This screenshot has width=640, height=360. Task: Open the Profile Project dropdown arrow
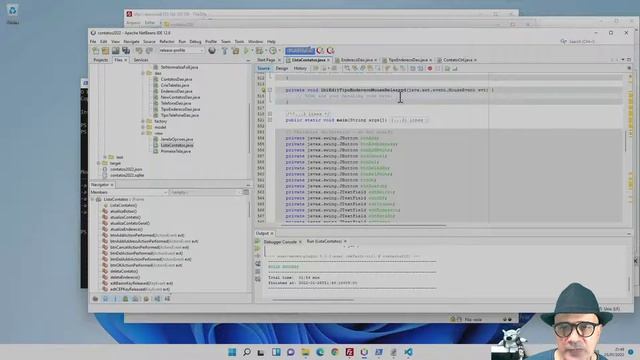(x=279, y=51)
